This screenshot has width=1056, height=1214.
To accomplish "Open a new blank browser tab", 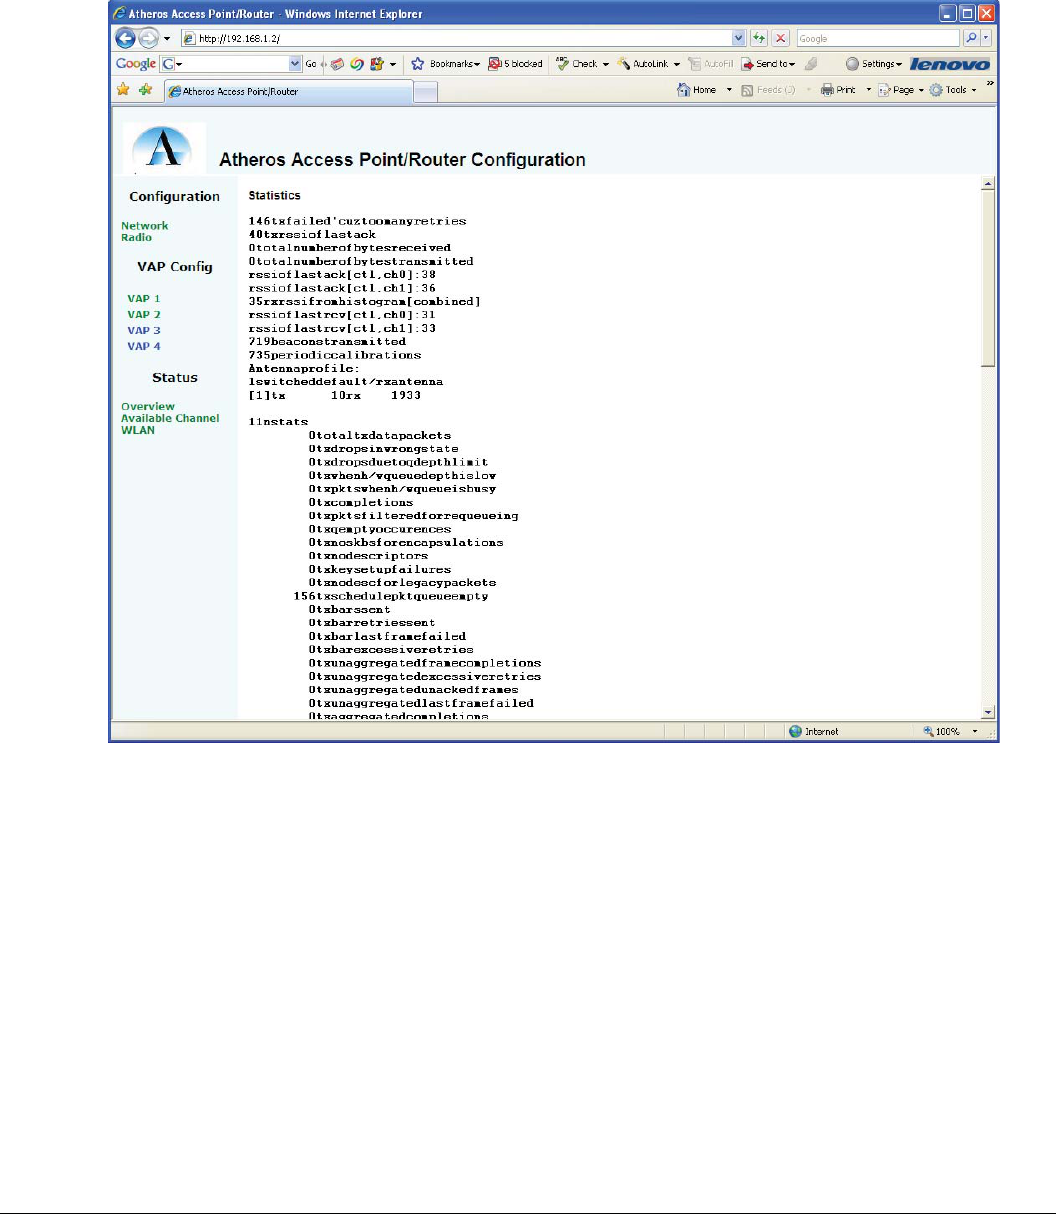I will [x=425, y=92].
